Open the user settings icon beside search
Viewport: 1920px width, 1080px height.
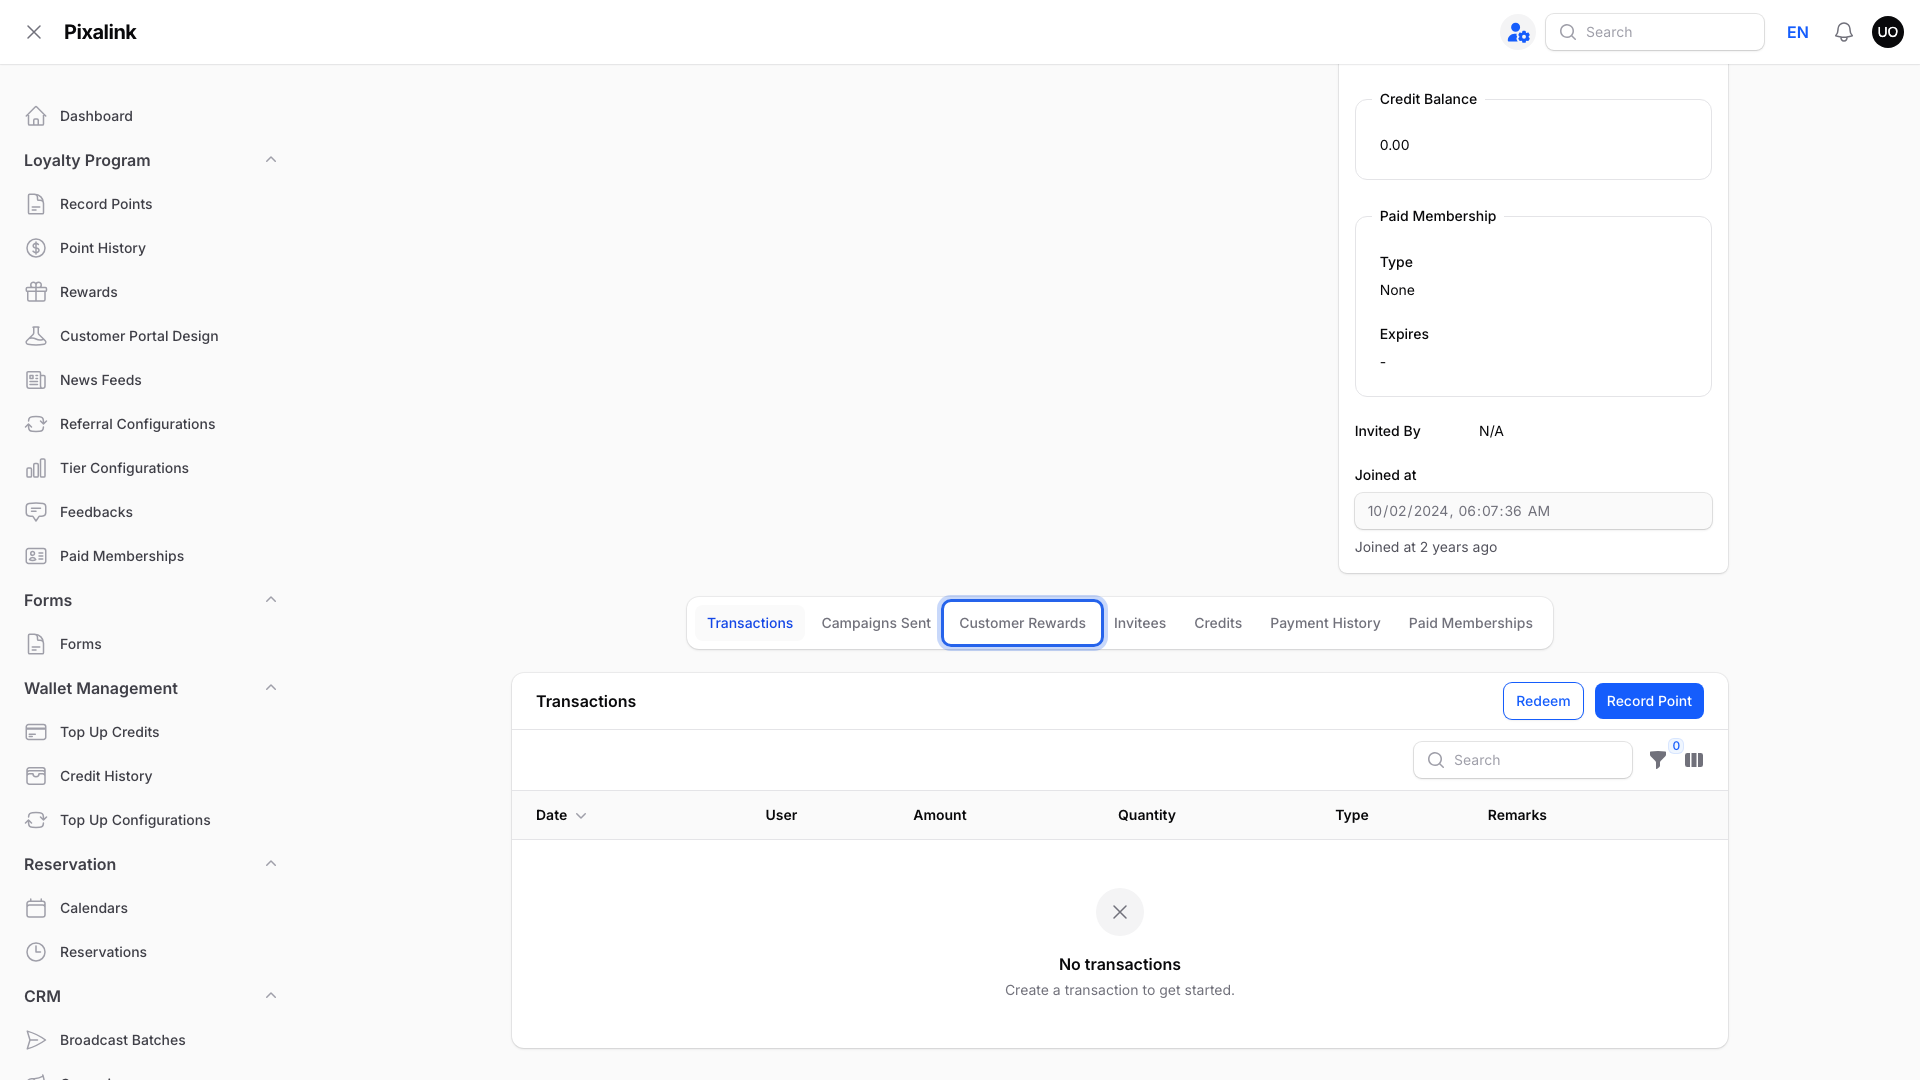click(1518, 32)
